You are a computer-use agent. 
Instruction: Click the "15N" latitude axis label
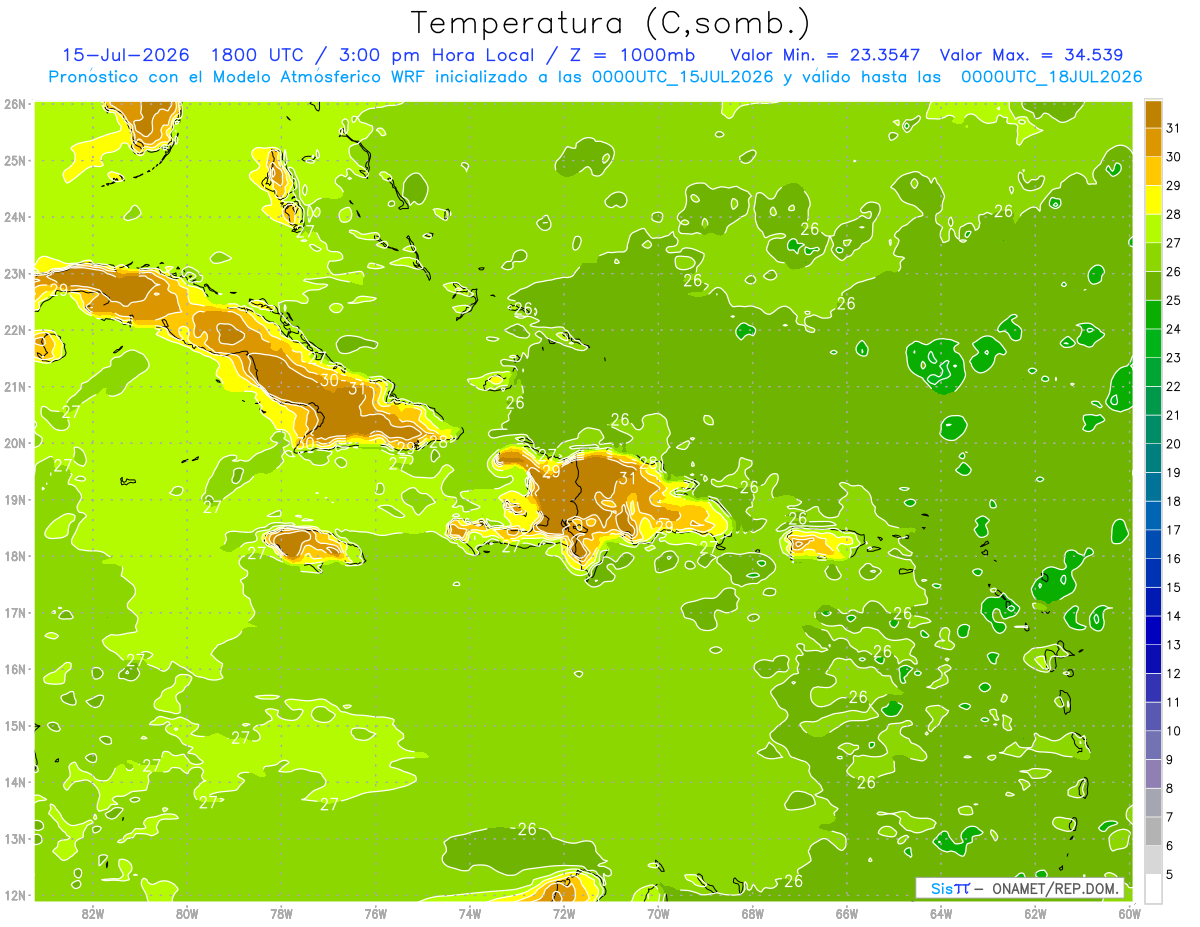pos(14,725)
